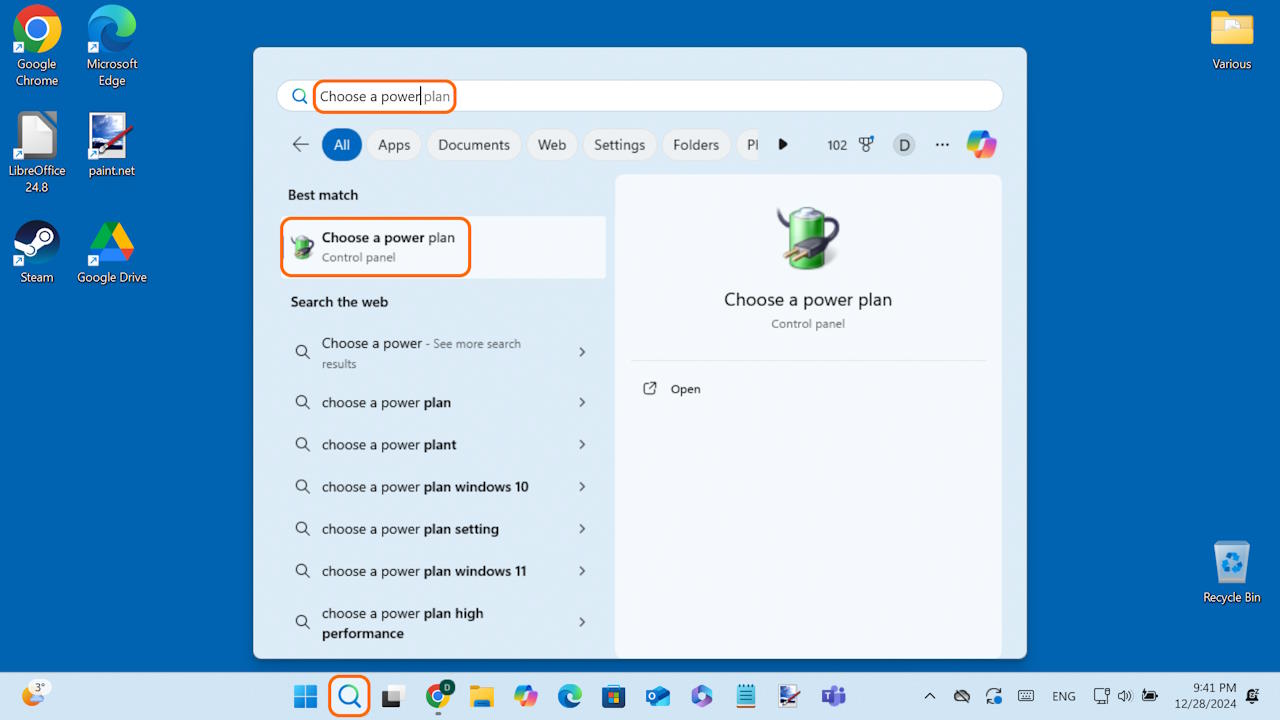Viewport: 1280px width, 720px height.
Task: Switch to the Documents filter tab
Action: point(473,145)
